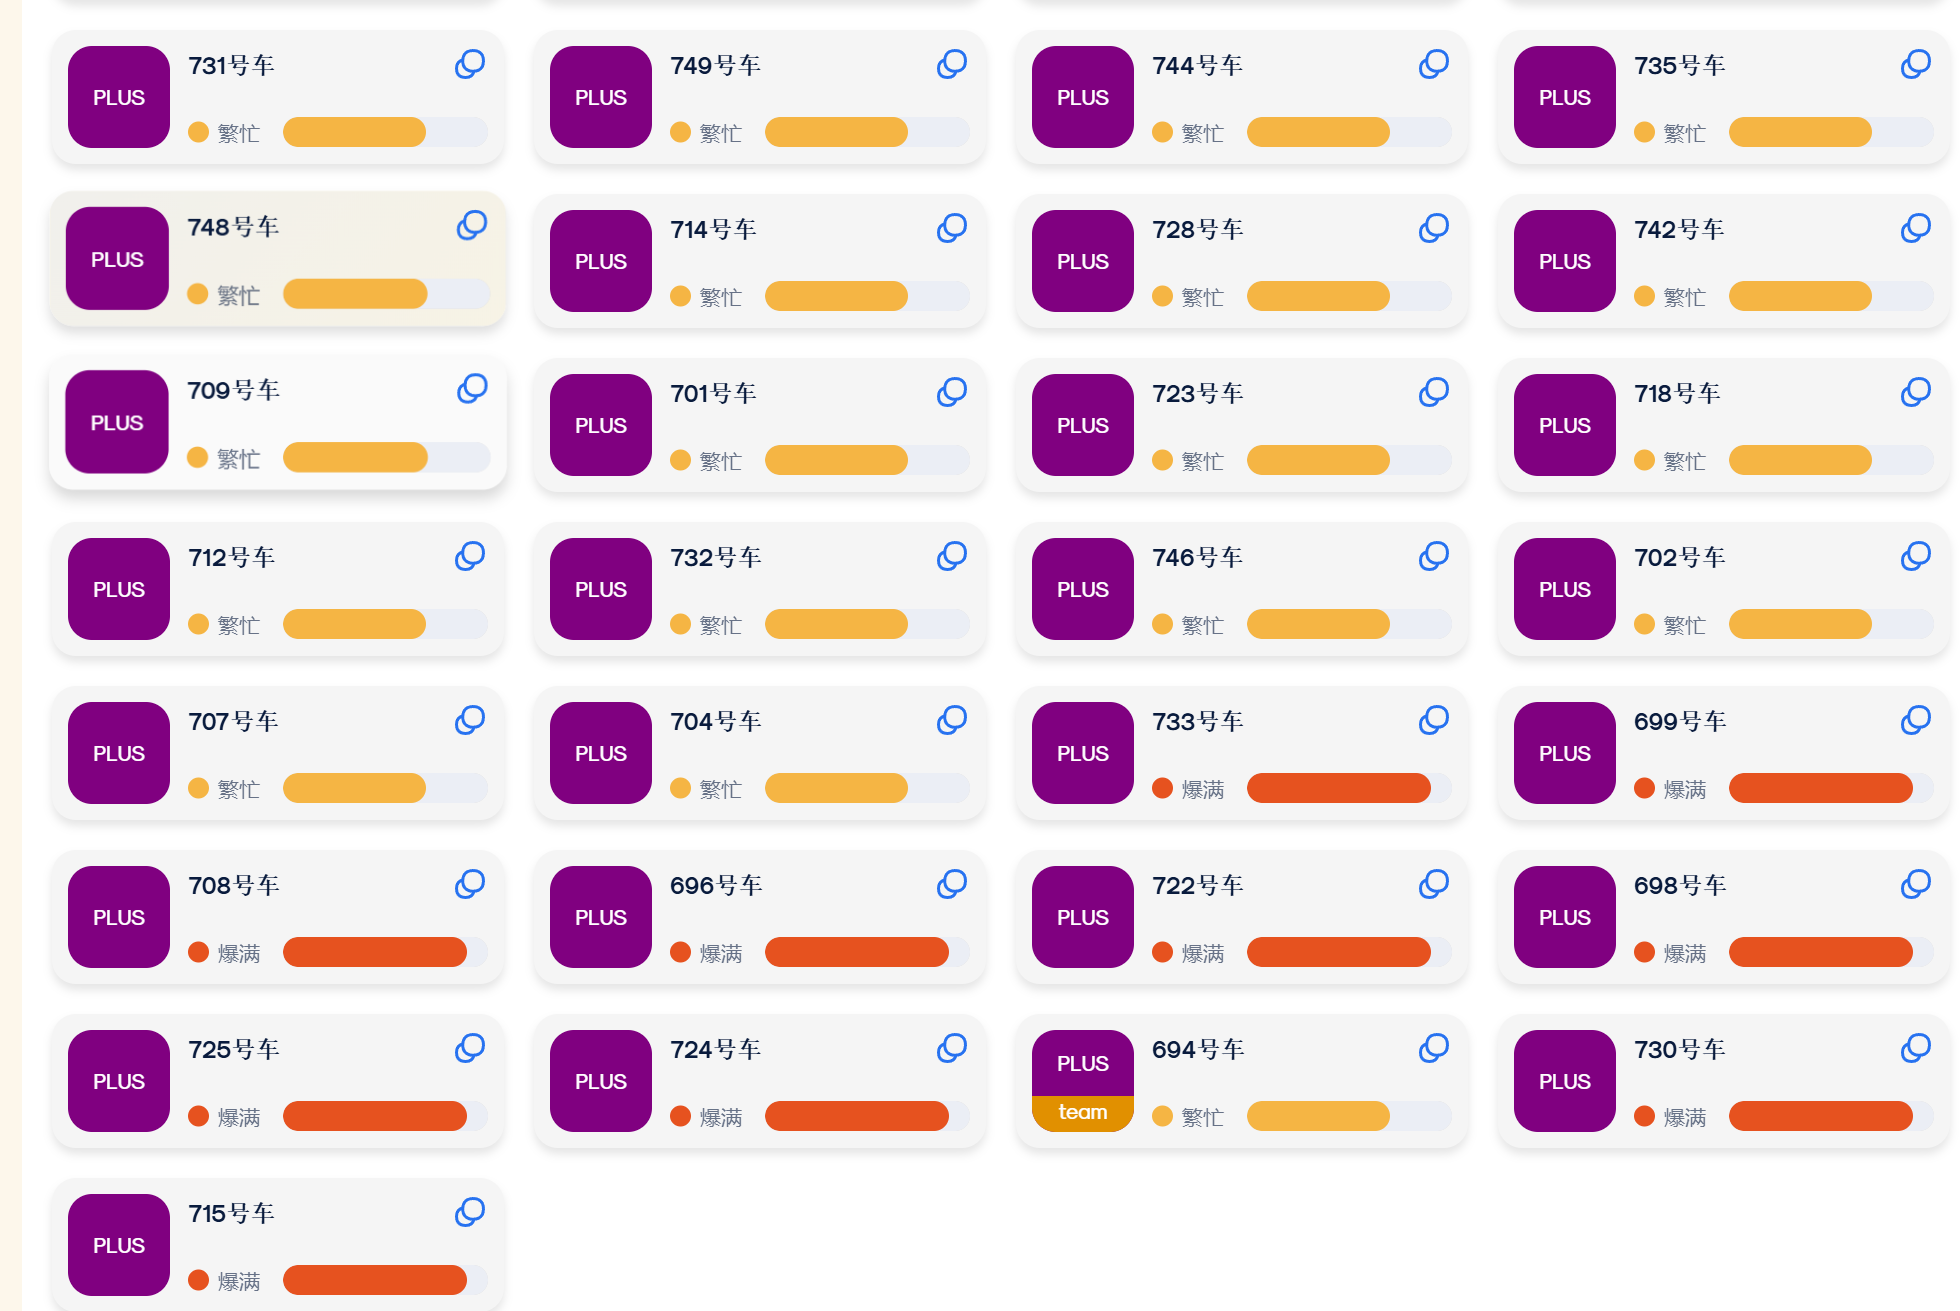The width and height of the screenshot is (1960, 1311).
Task: Click the PLUS badge on the 699号车 card
Action: pyautogui.click(x=1565, y=753)
